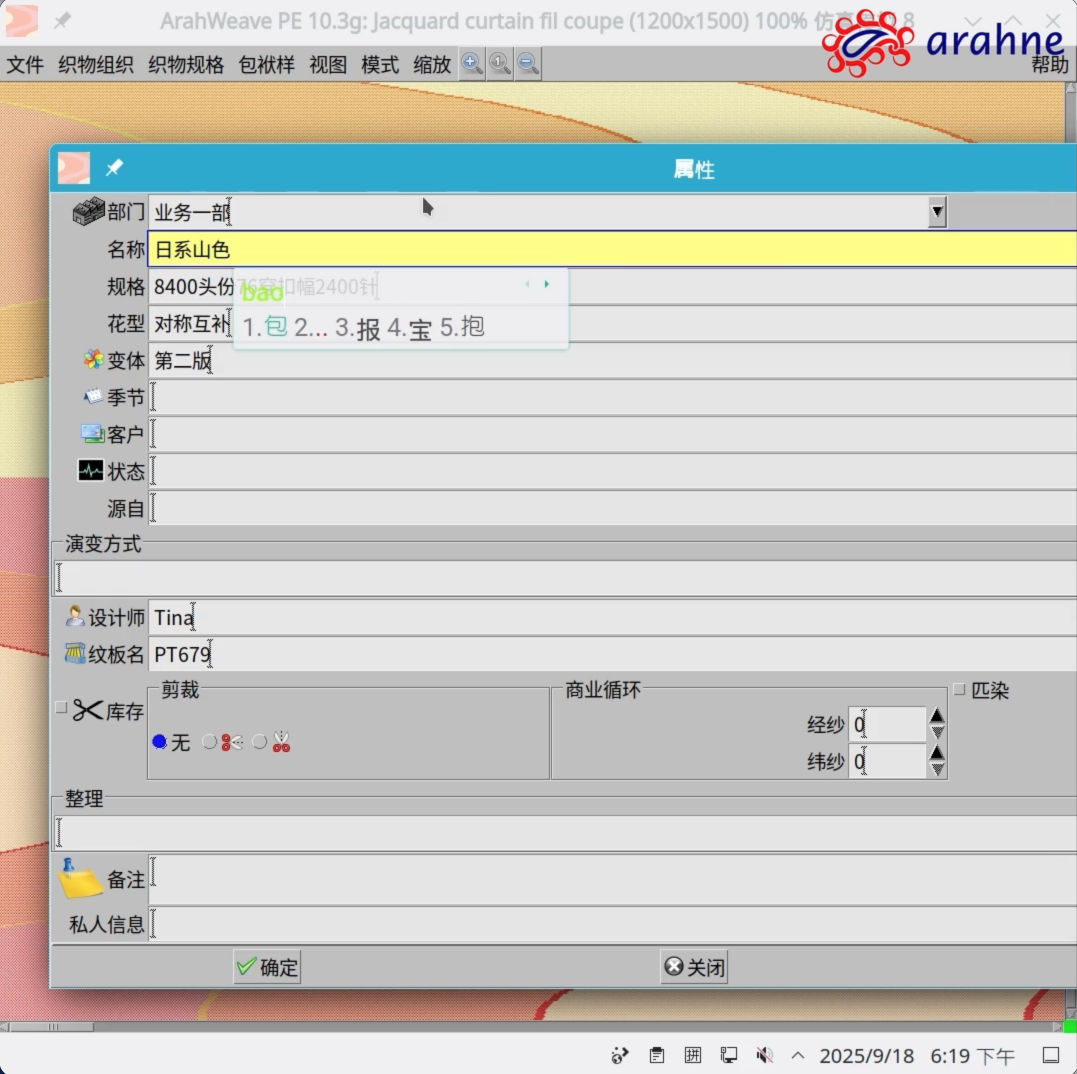1077x1074 pixels.
Task: Go to the next IME candidate page
Action: tap(547, 284)
